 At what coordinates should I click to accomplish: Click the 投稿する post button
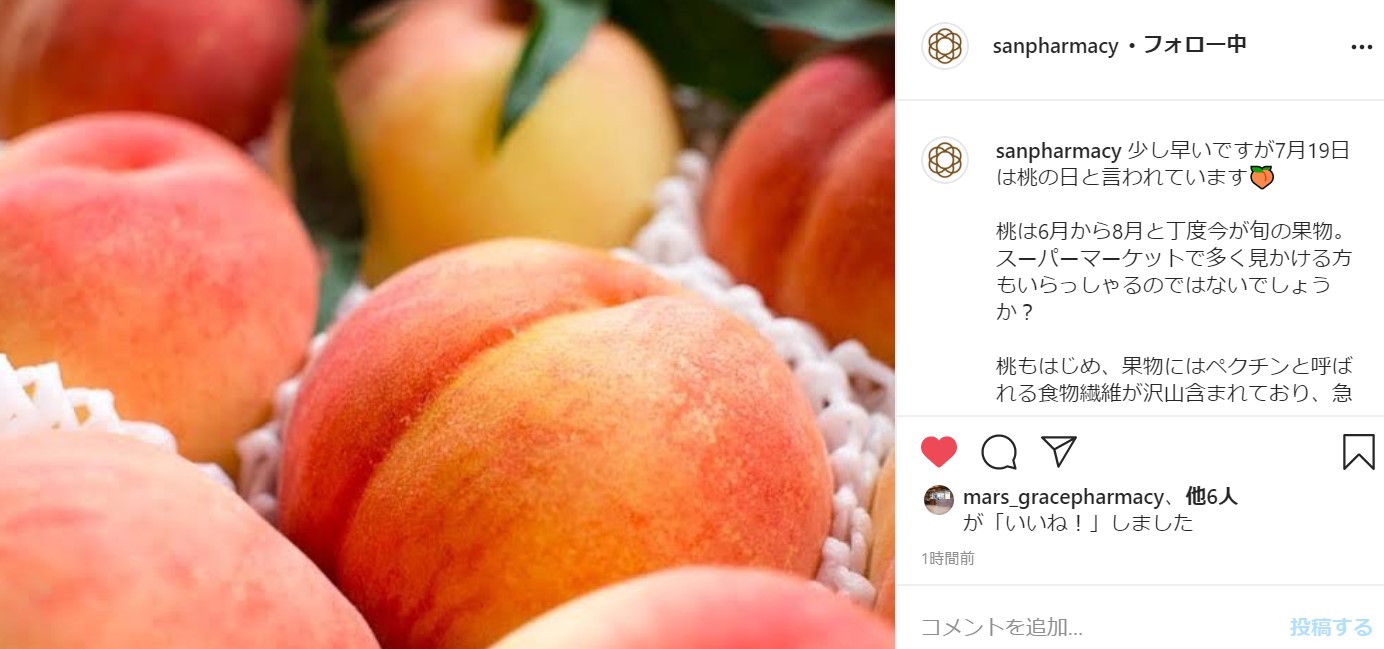[x=1331, y=627]
